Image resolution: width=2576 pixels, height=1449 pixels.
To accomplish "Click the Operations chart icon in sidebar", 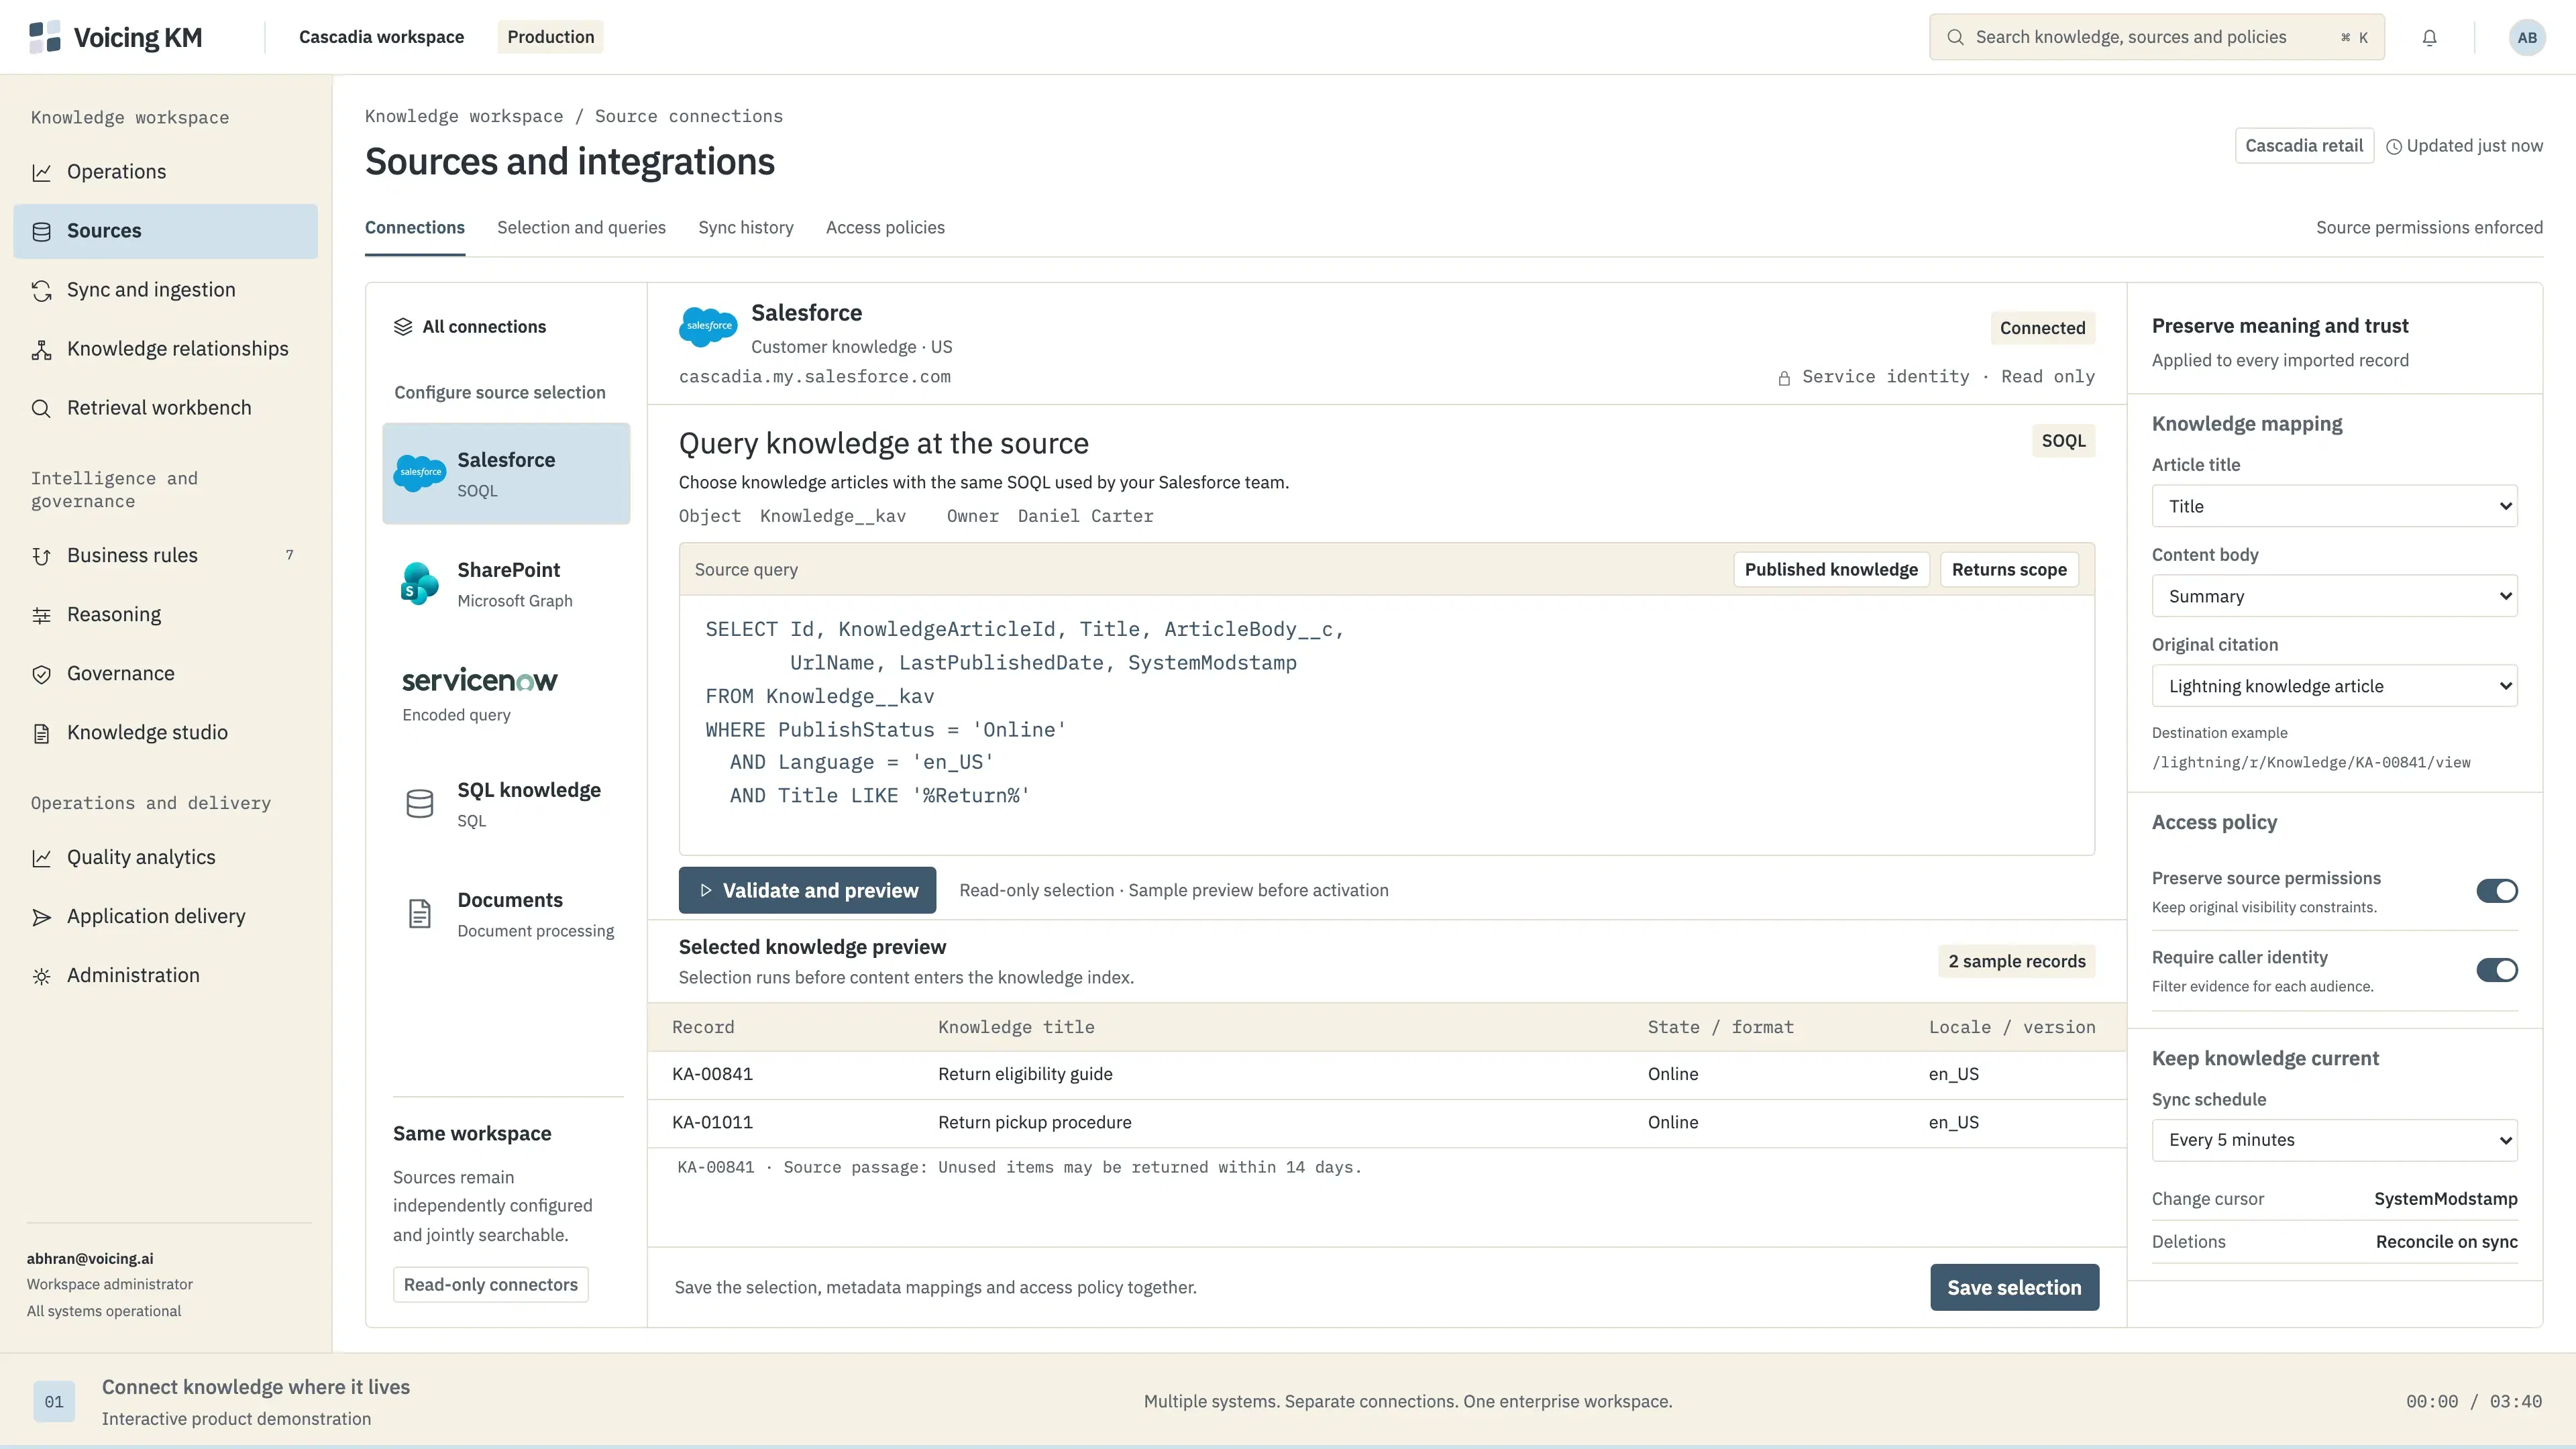I will pyautogui.click(x=41, y=172).
